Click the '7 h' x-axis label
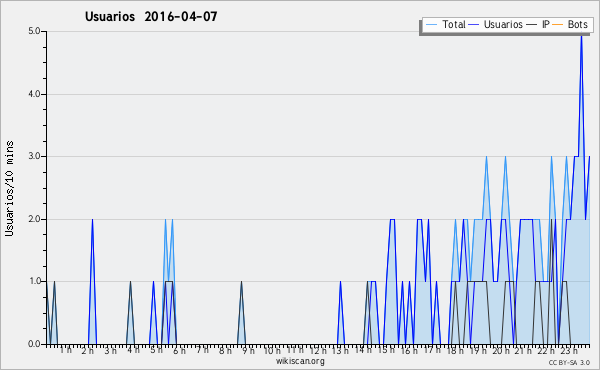Image resolution: width=600 pixels, height=370 pixels. pyautogui.click(x=202, y=350)
